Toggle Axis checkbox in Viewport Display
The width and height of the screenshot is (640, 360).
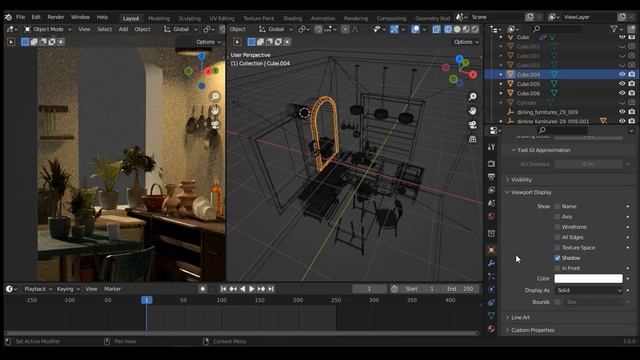(558, 217)
